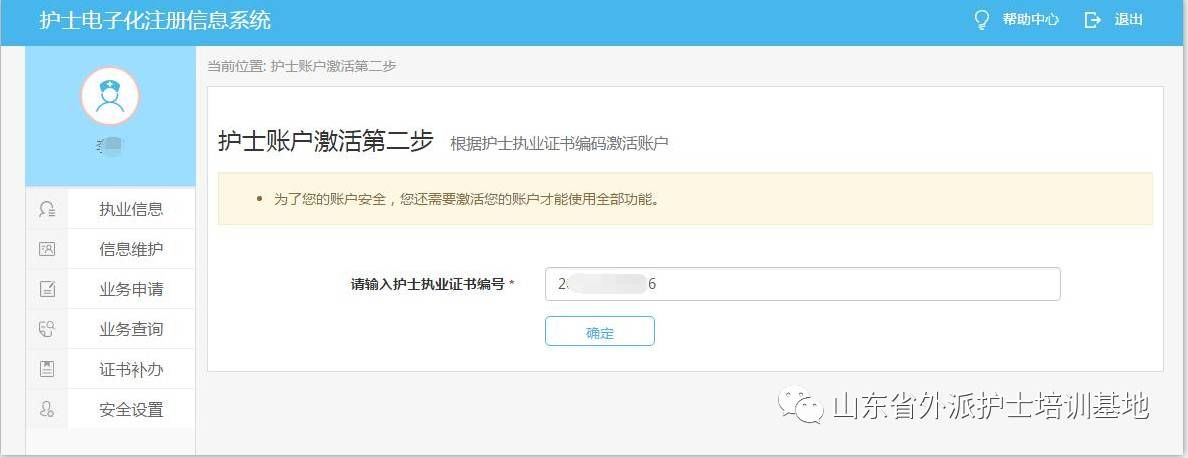This screenshot has height=458, width=1188.
Task: Click the lightbulb help center icon
Action: 981,20
